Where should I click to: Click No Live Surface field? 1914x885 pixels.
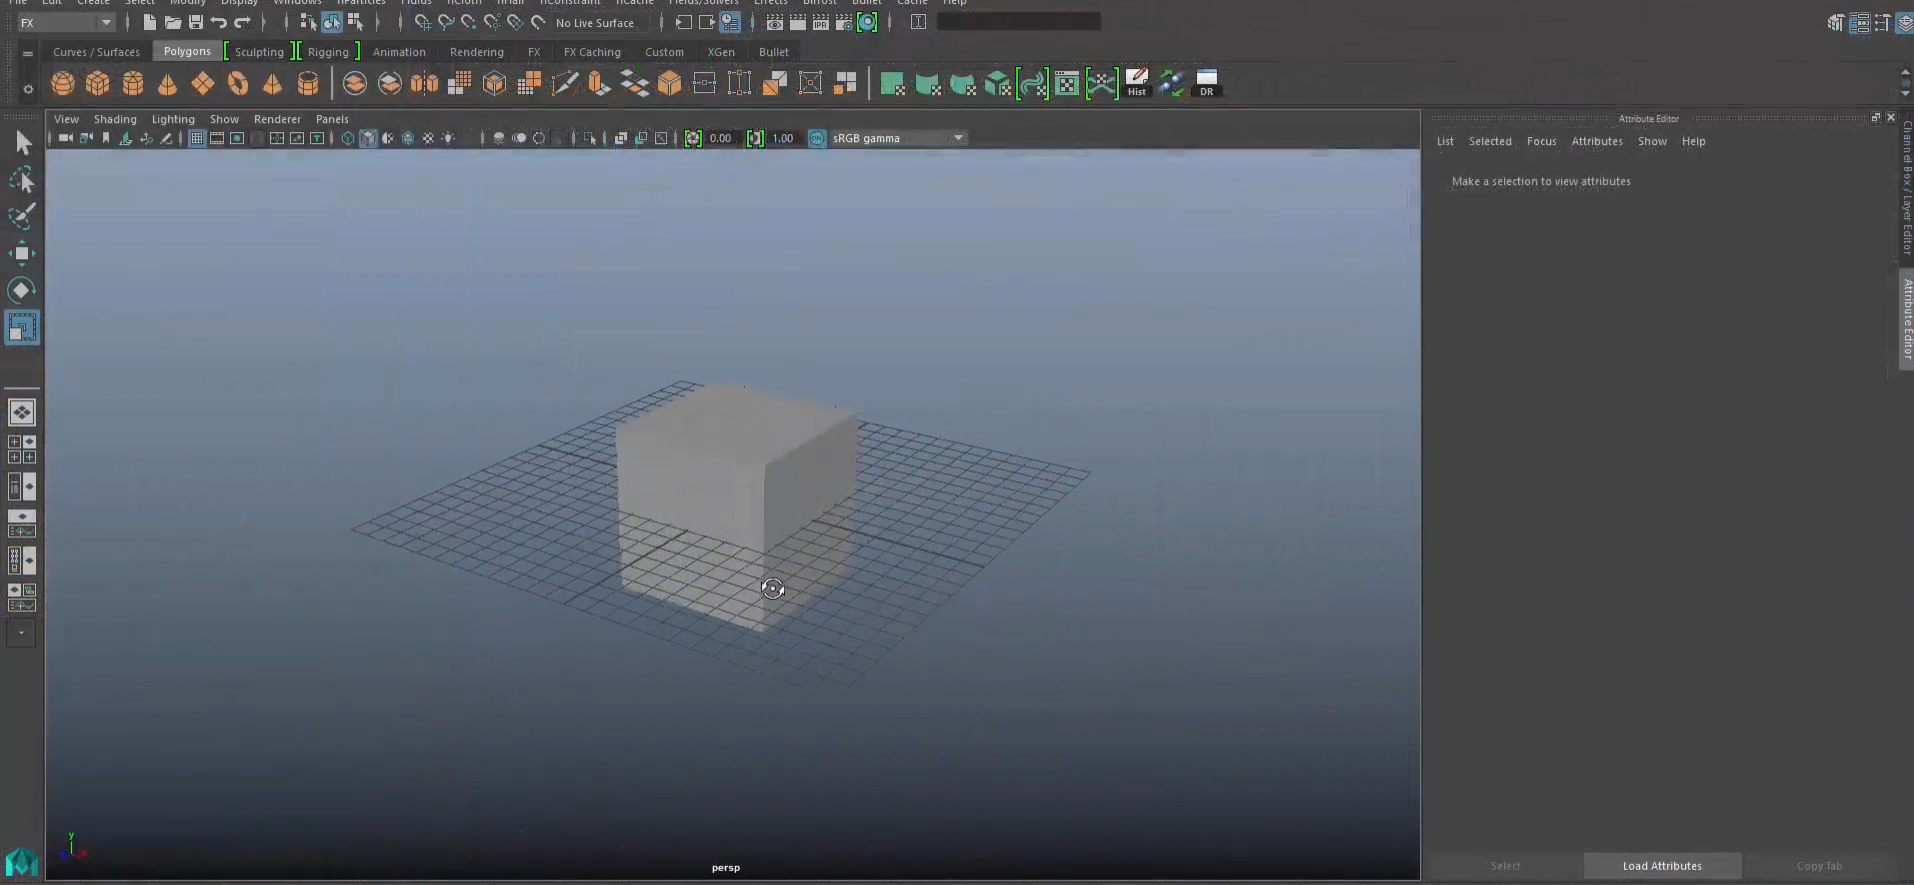pyautogui.click(x=595, y=22)
